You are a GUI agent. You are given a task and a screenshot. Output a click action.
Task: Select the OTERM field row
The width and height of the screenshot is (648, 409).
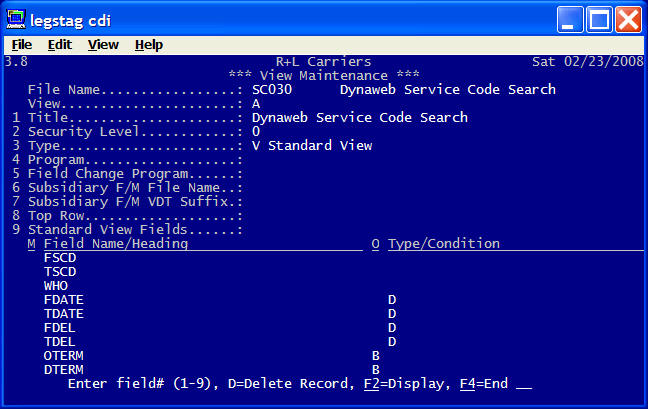(64, 355)
